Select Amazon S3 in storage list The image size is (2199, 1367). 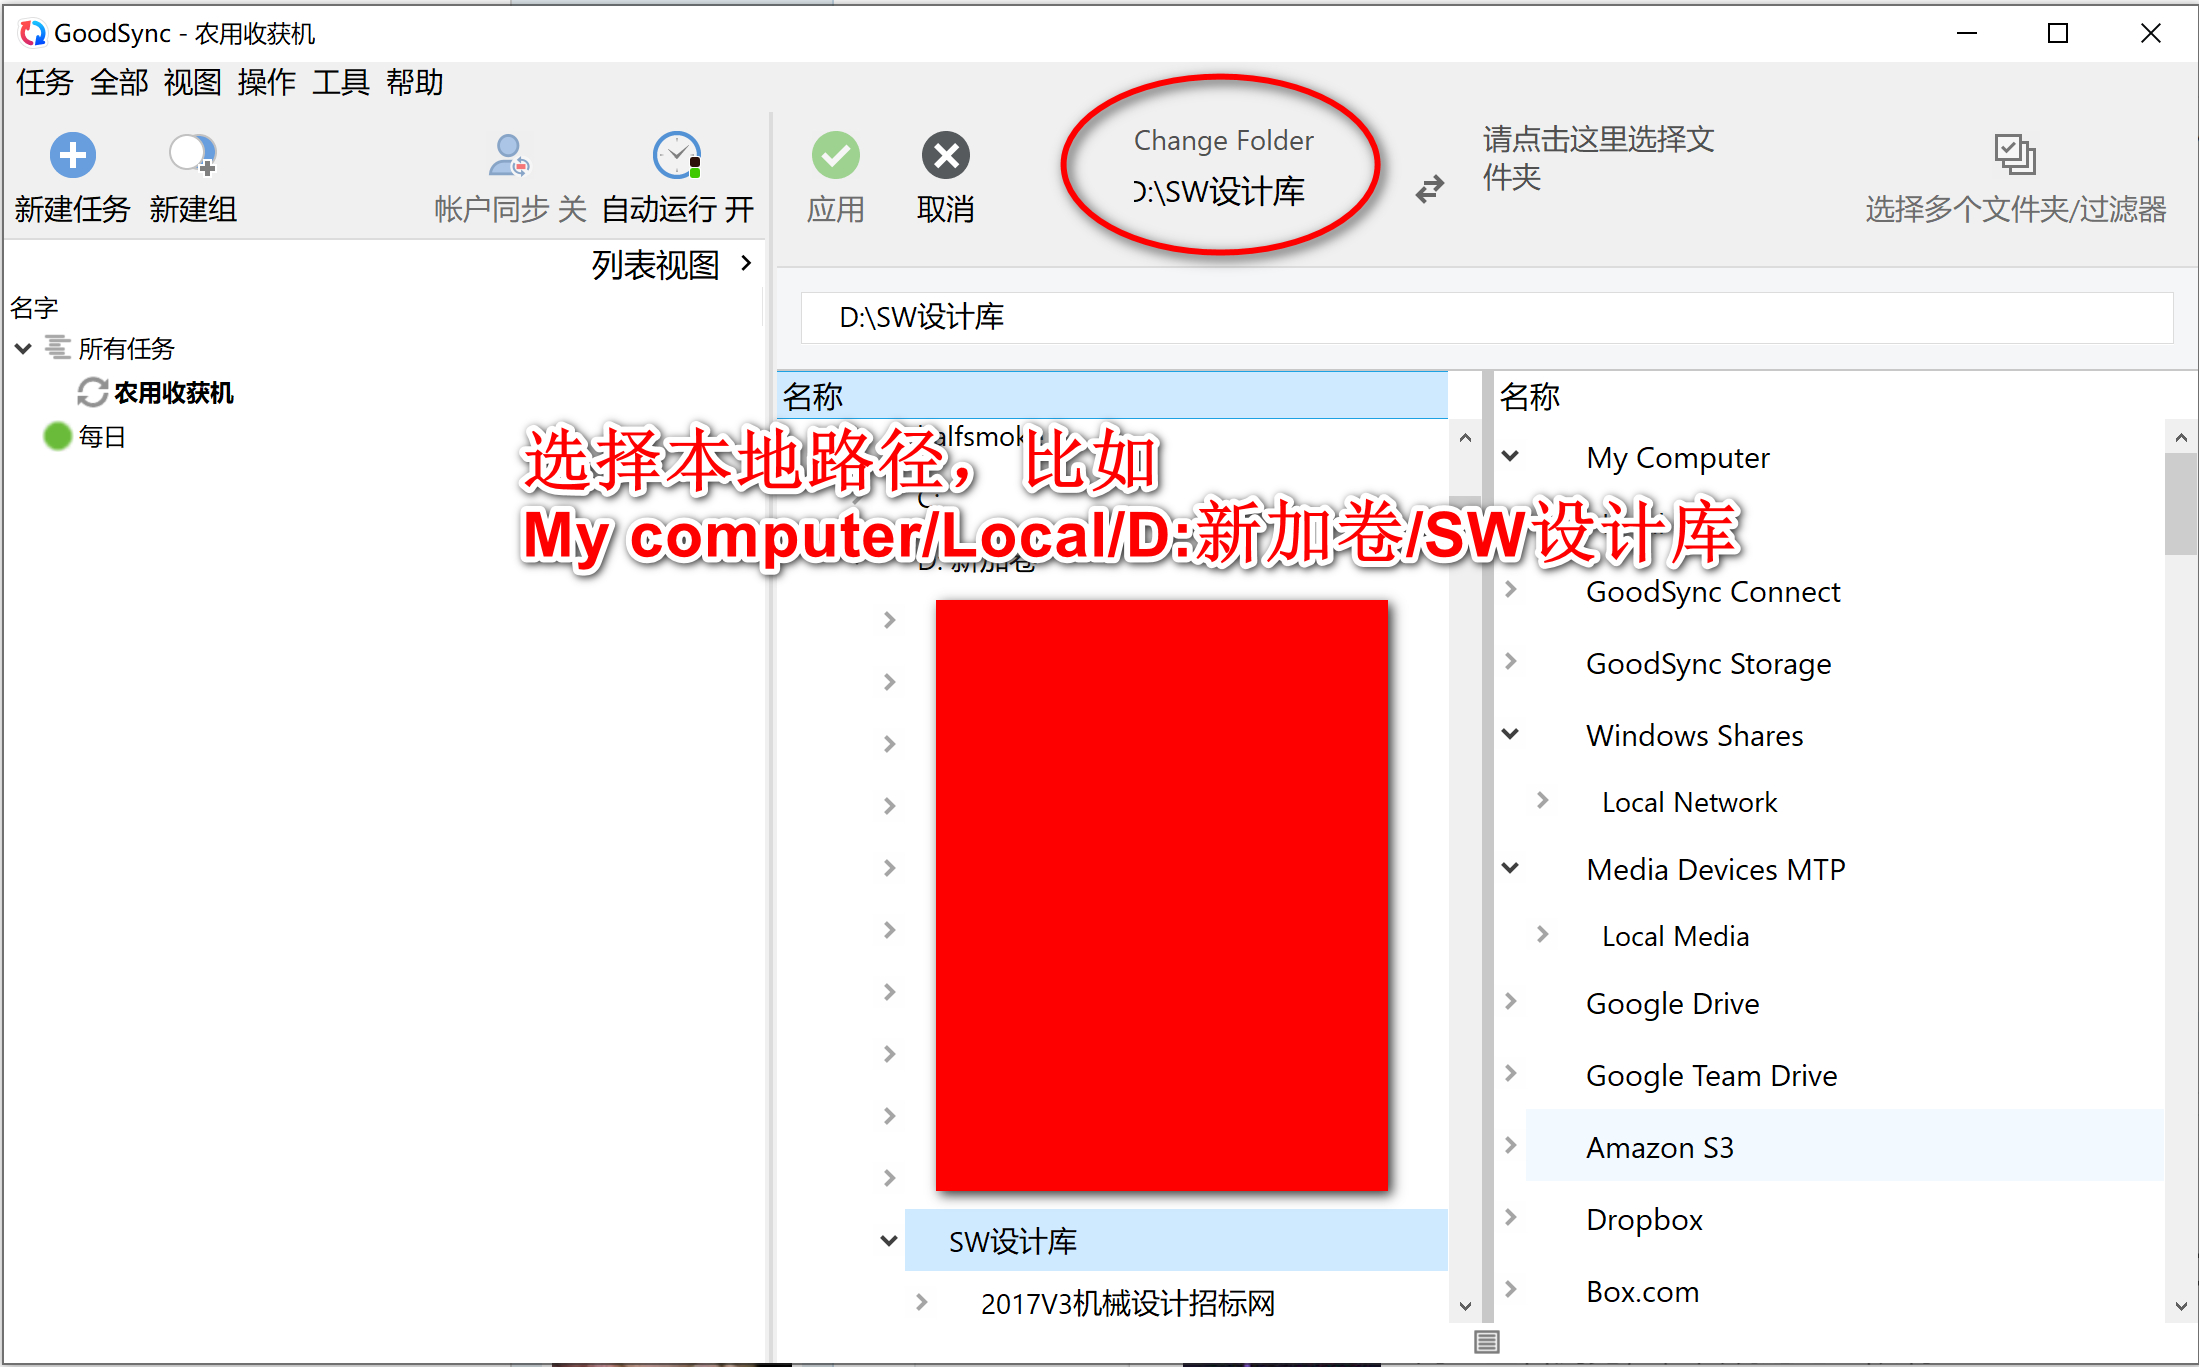1660,1147
